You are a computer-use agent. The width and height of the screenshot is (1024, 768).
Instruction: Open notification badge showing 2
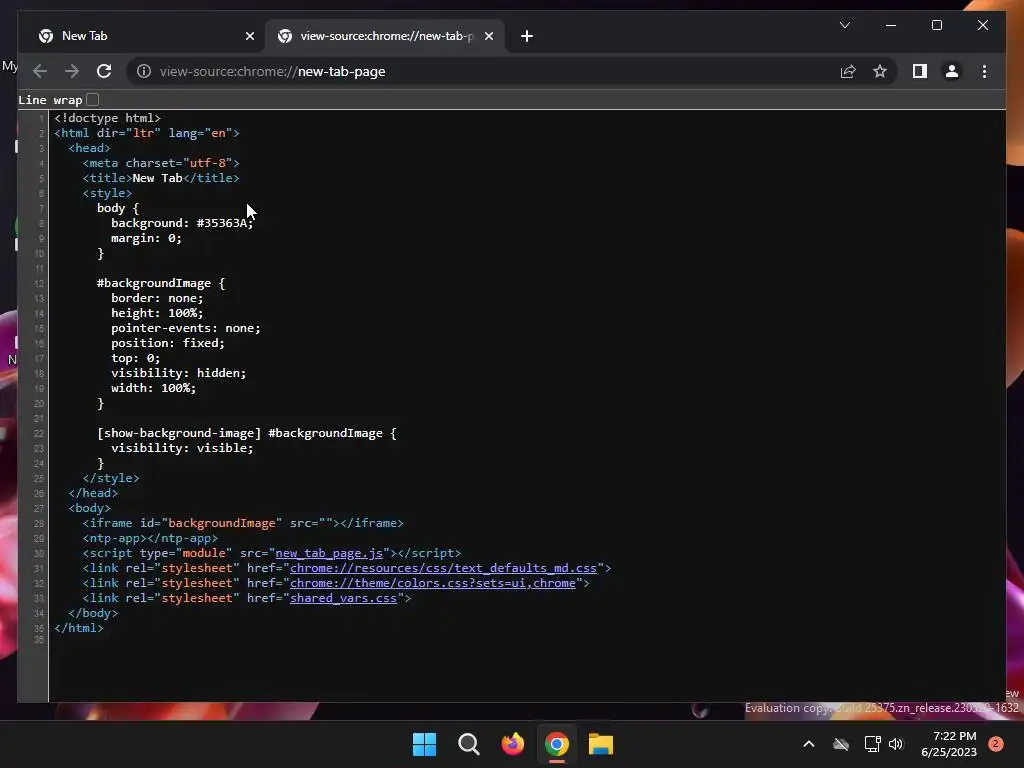tap(996, 744)
